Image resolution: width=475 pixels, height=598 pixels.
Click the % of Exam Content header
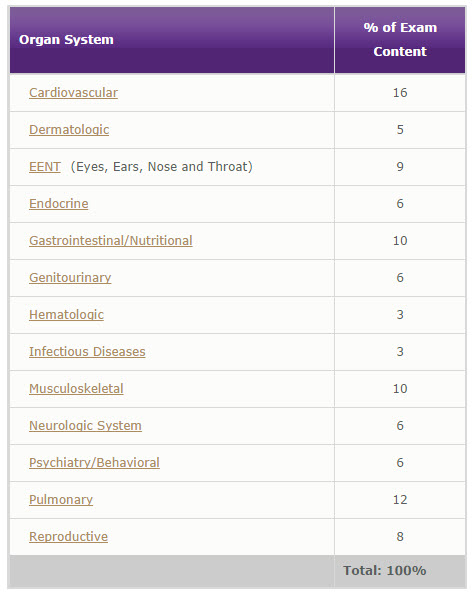point(400,40)
